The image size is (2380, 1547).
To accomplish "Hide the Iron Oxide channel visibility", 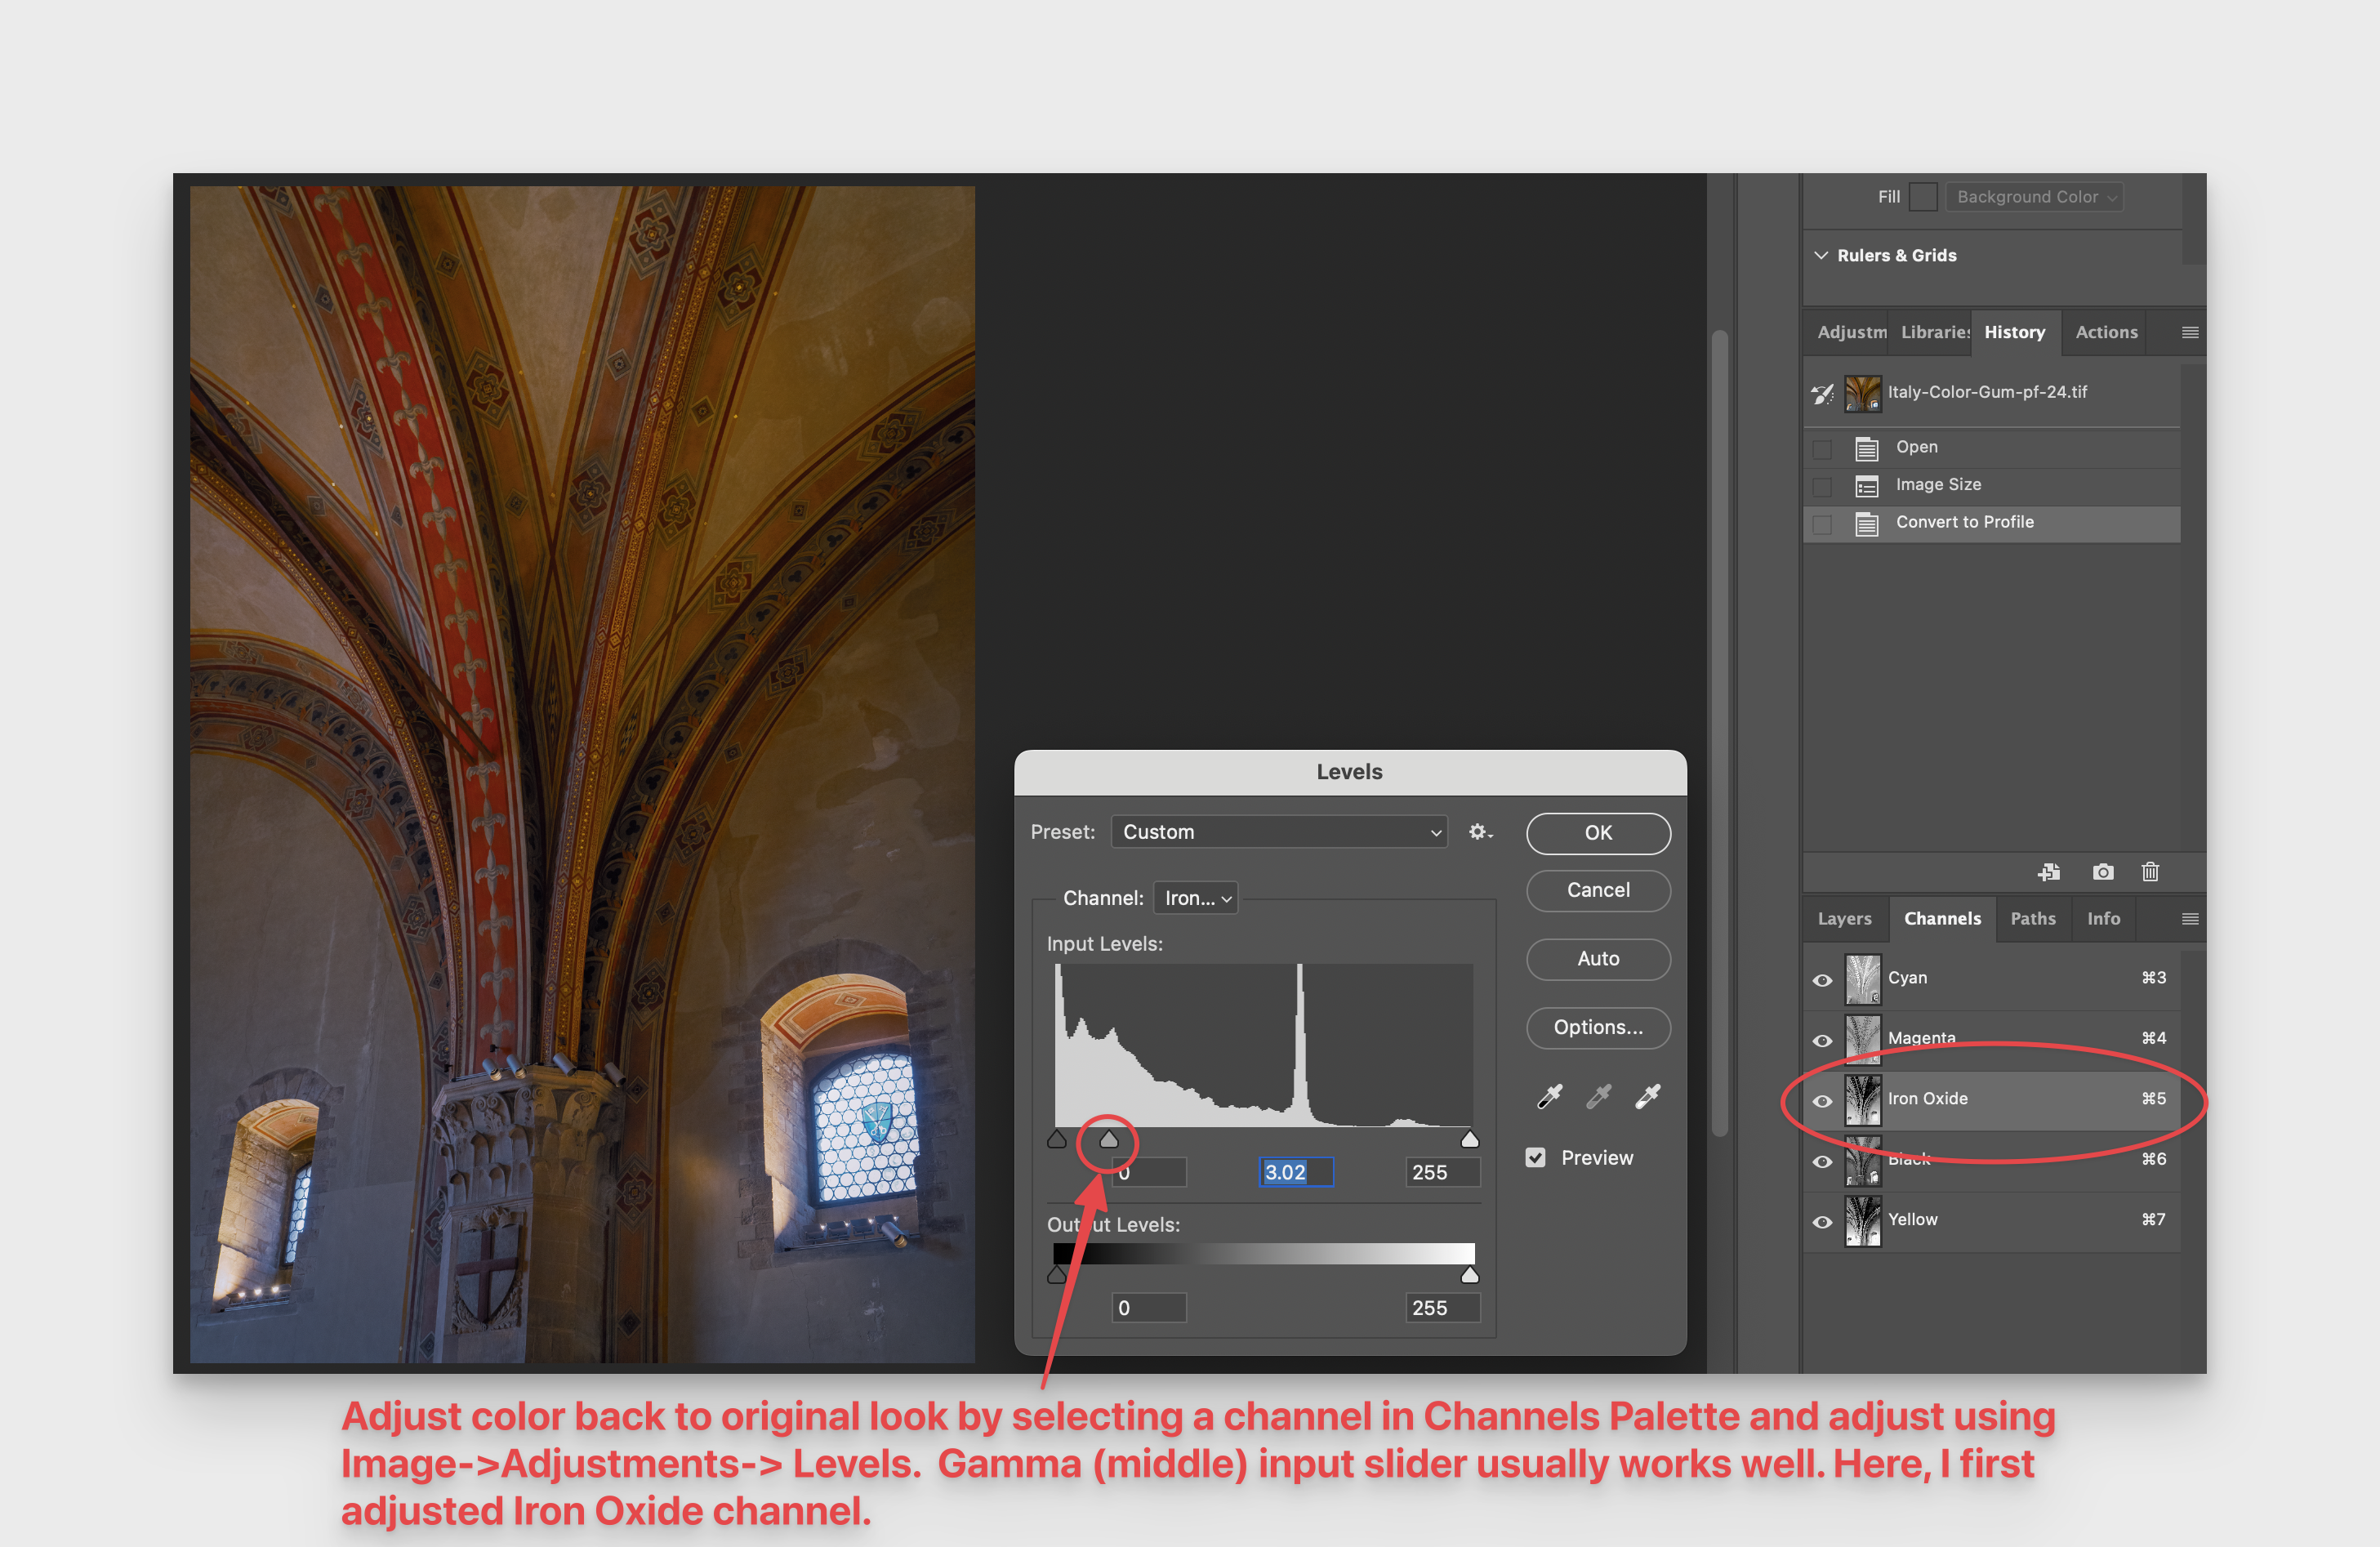I will pos(1822,1101).
